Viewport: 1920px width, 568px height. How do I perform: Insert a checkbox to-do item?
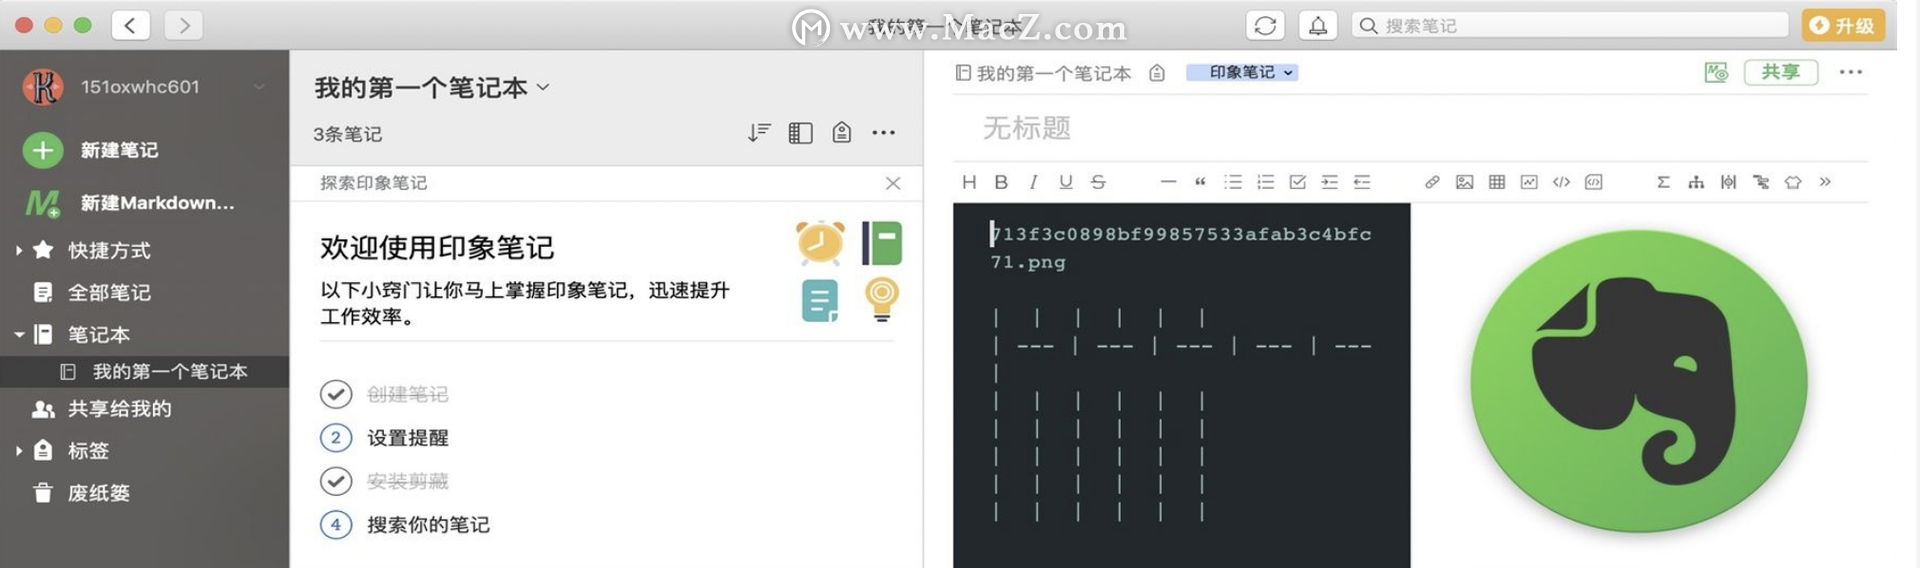point(1297,182)
